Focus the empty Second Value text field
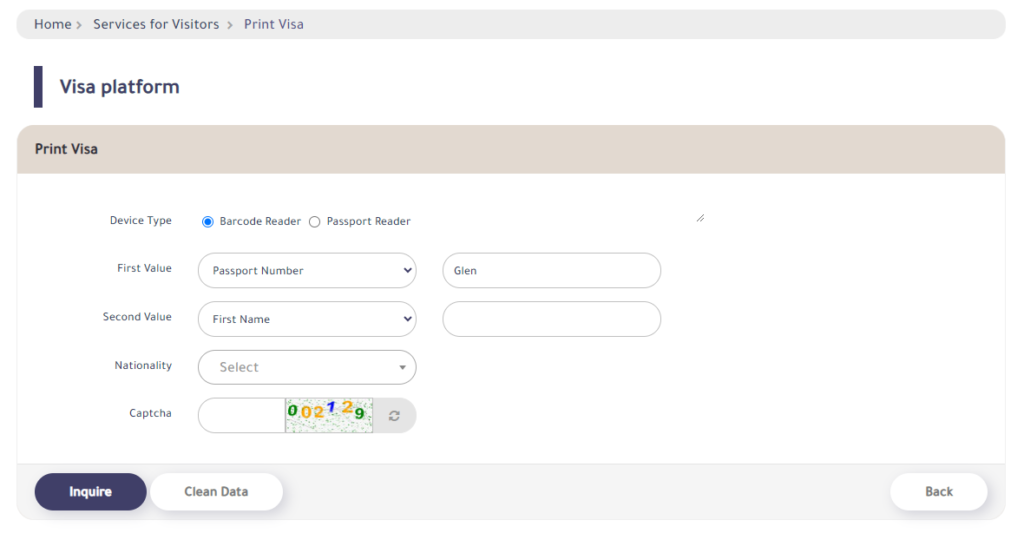Viewport: 1024px width, 540px height. click(552, 319)
